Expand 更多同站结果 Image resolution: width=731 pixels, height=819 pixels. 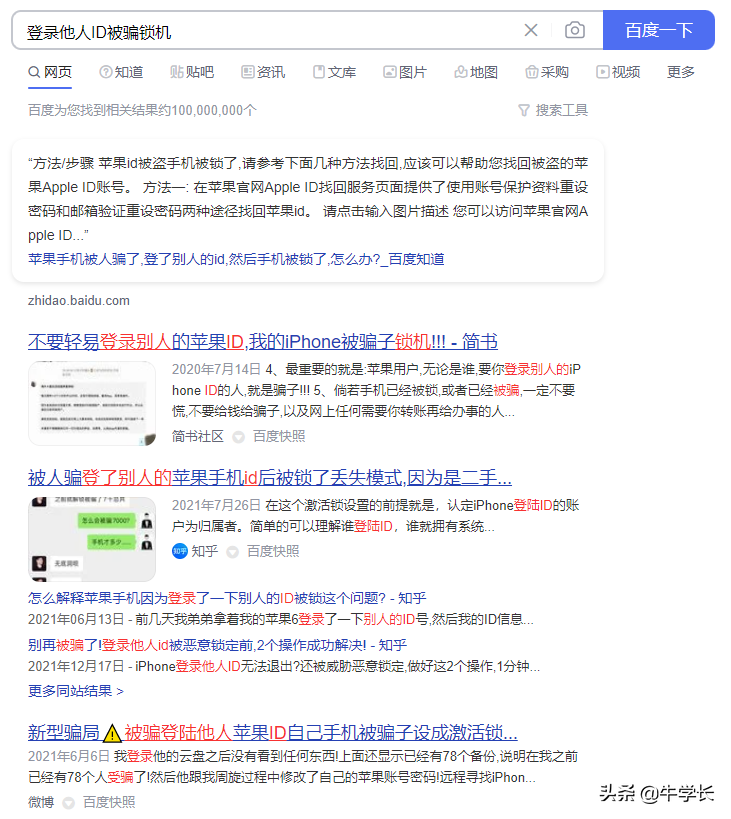pos(76,691)
